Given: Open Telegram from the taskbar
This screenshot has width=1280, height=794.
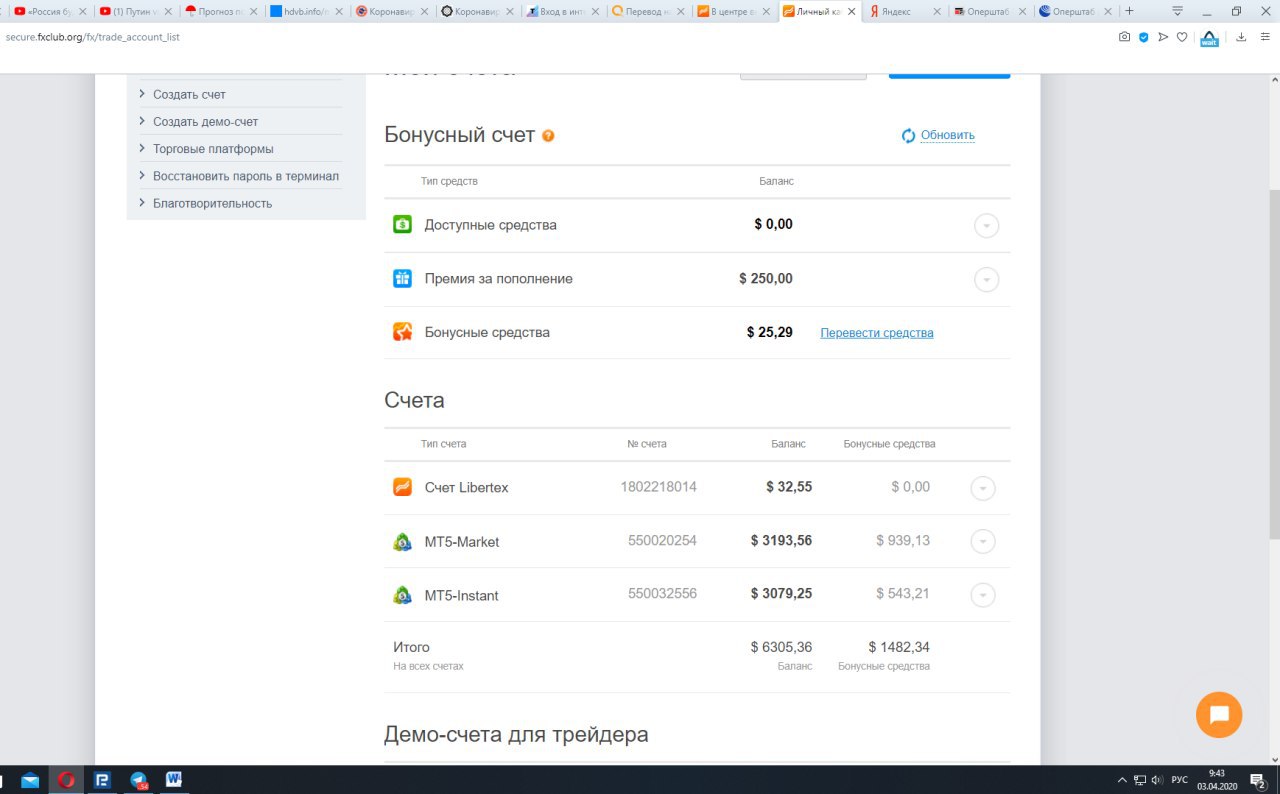Looking at the screenshot, I should point(138,780).
